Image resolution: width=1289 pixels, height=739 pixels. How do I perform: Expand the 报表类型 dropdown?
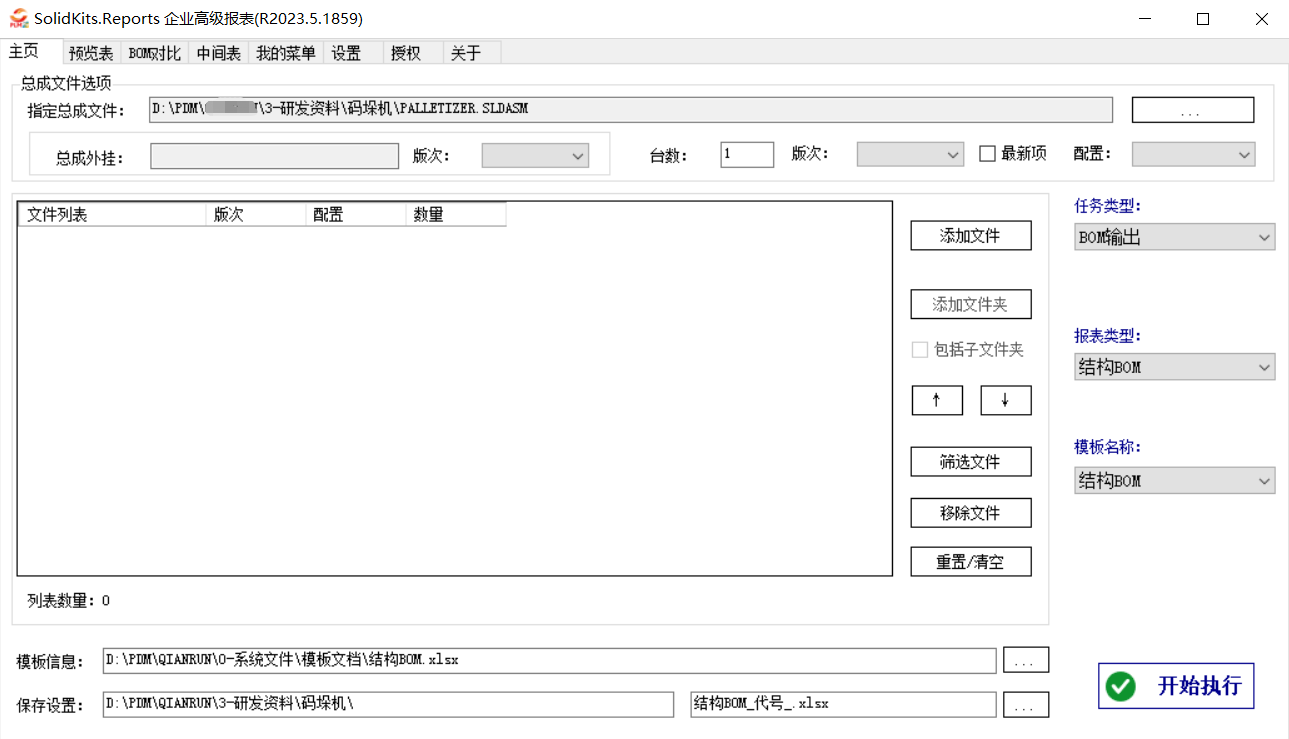(1174, 367)
